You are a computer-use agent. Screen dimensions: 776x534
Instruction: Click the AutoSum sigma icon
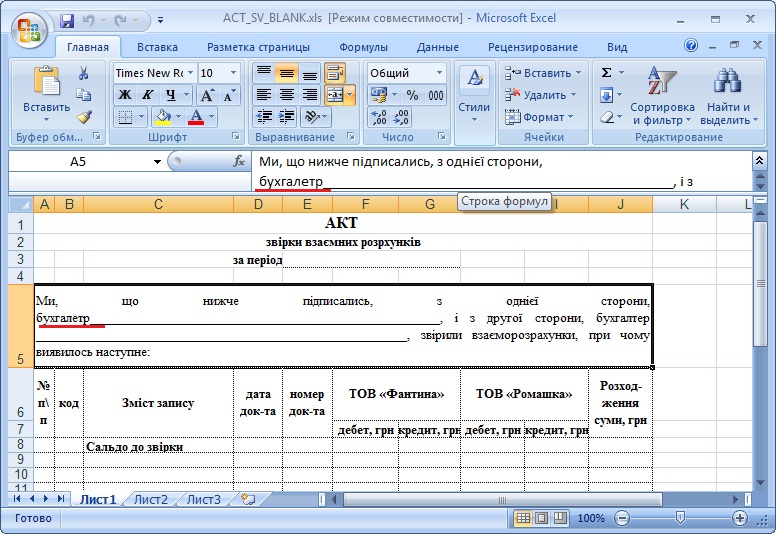(606, 73)
